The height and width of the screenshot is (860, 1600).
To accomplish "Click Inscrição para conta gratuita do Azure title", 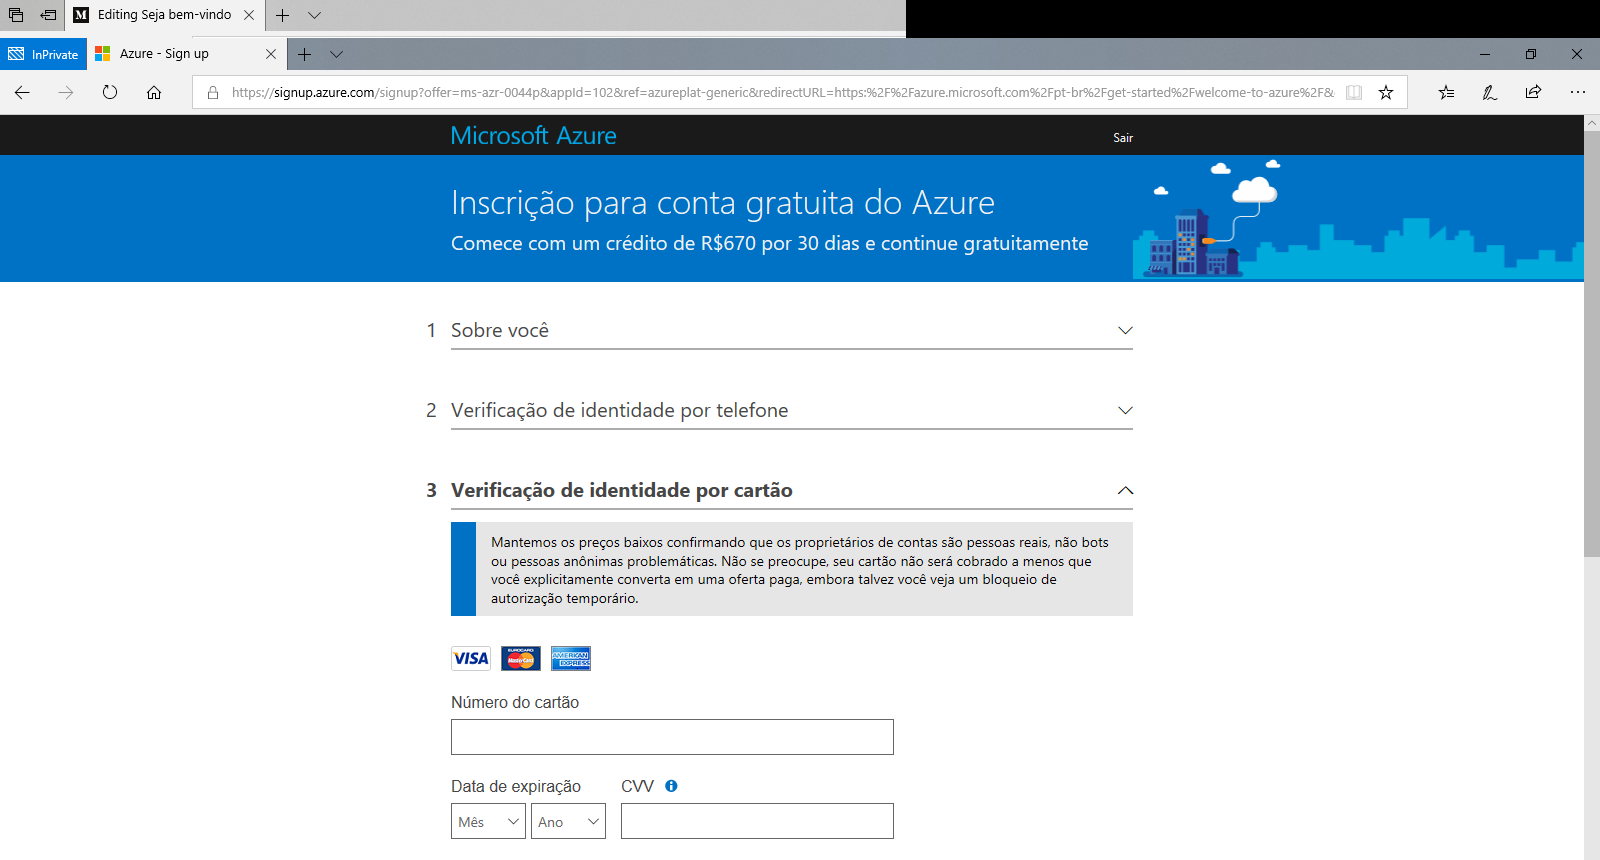I will click(x=723, y=203).
